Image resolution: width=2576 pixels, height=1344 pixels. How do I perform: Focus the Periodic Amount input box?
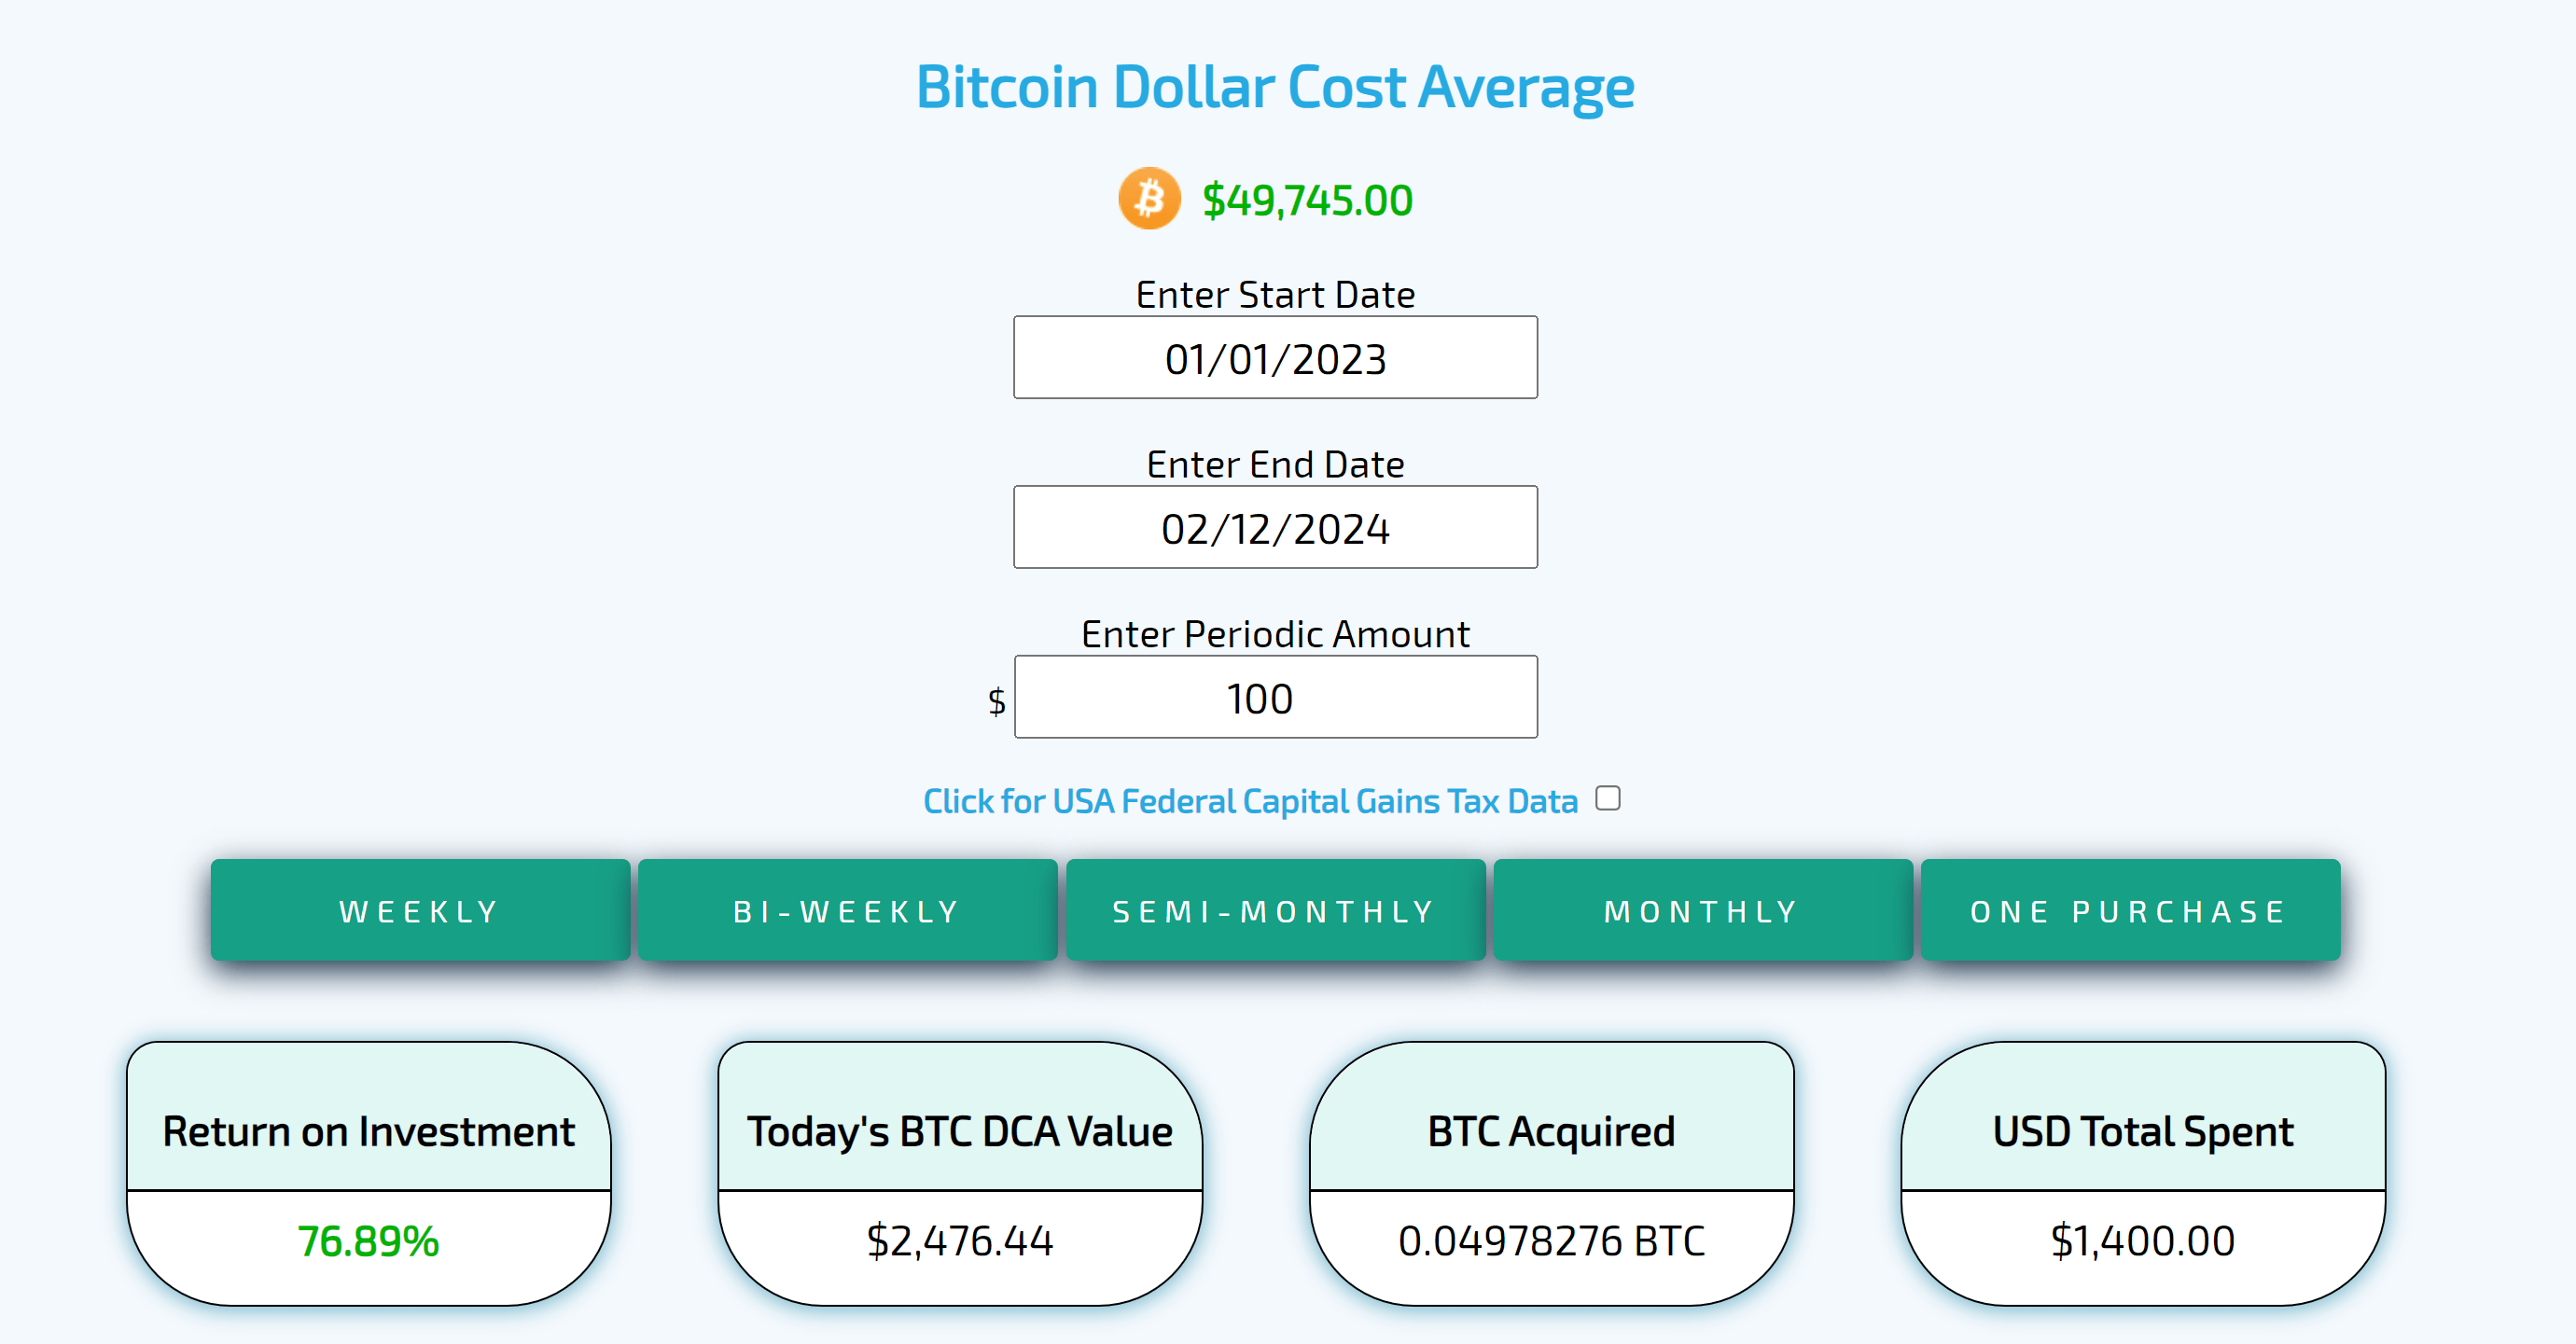(1275, 698)
